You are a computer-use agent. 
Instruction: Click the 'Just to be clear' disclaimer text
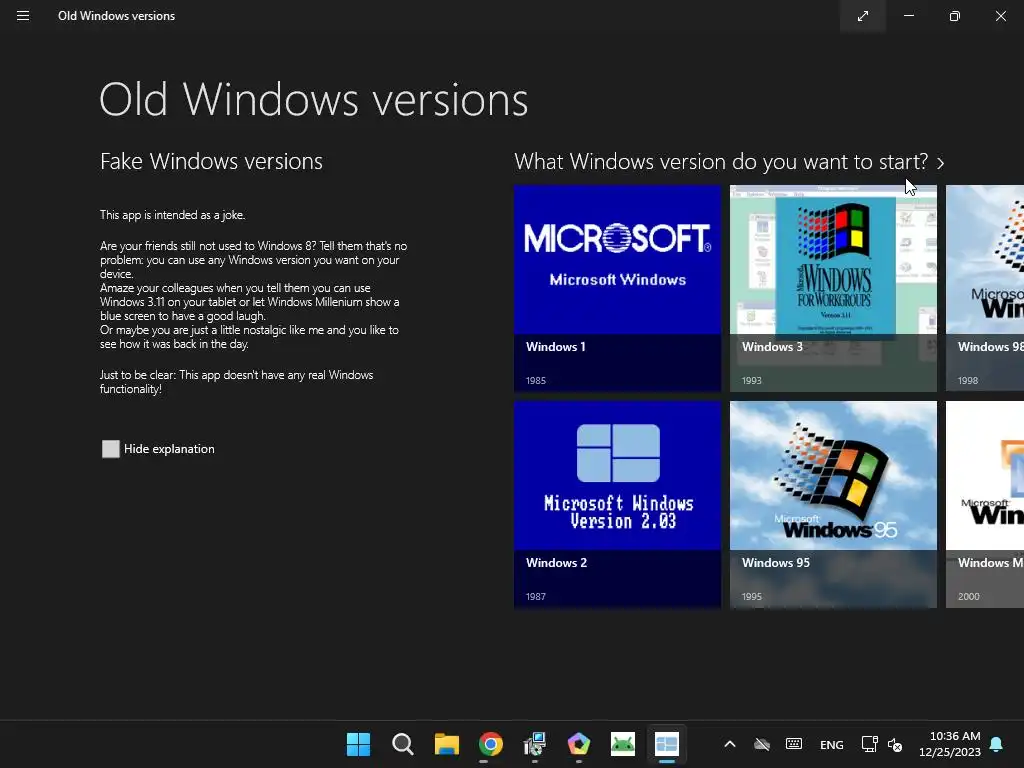236,382
